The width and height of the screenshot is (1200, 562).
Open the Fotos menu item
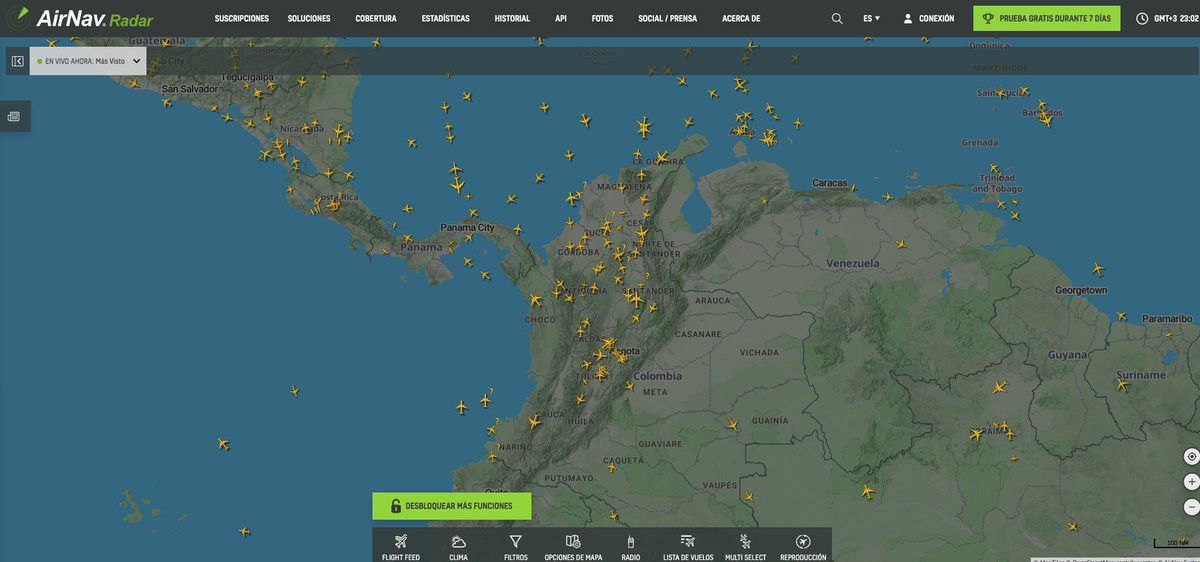[602, 18]
